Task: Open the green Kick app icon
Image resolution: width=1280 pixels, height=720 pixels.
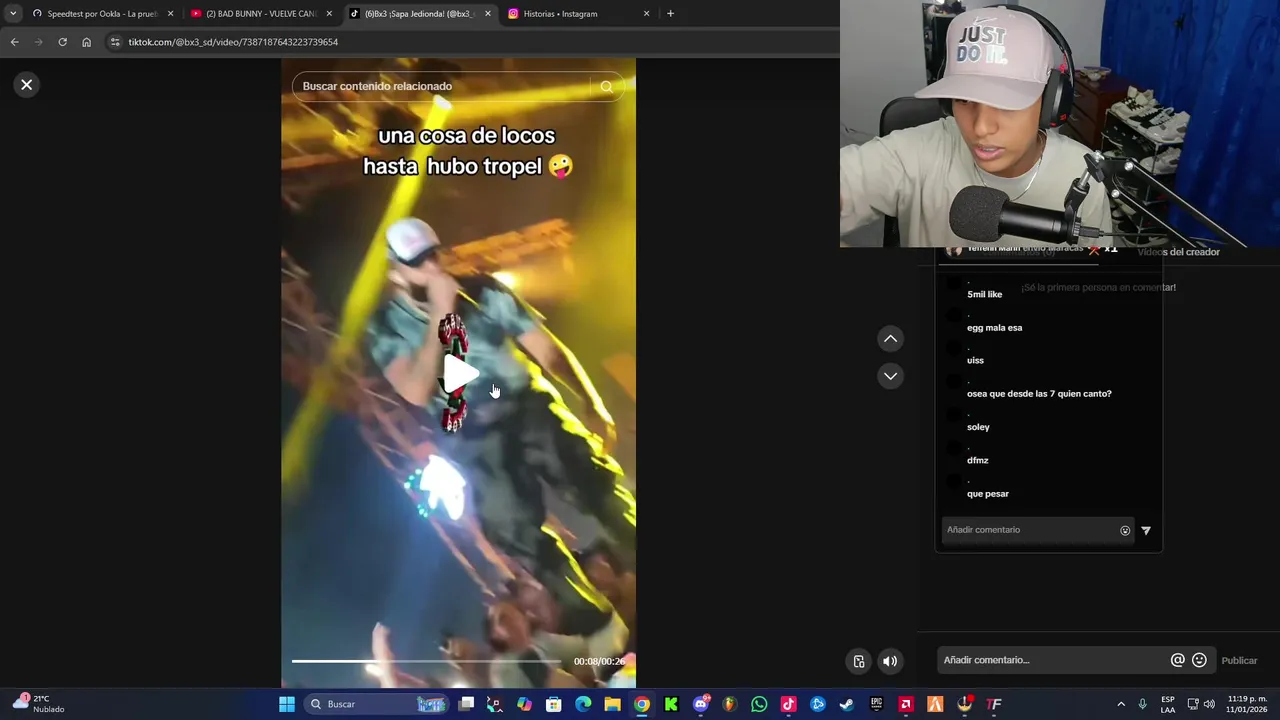Action: (671, 704)
